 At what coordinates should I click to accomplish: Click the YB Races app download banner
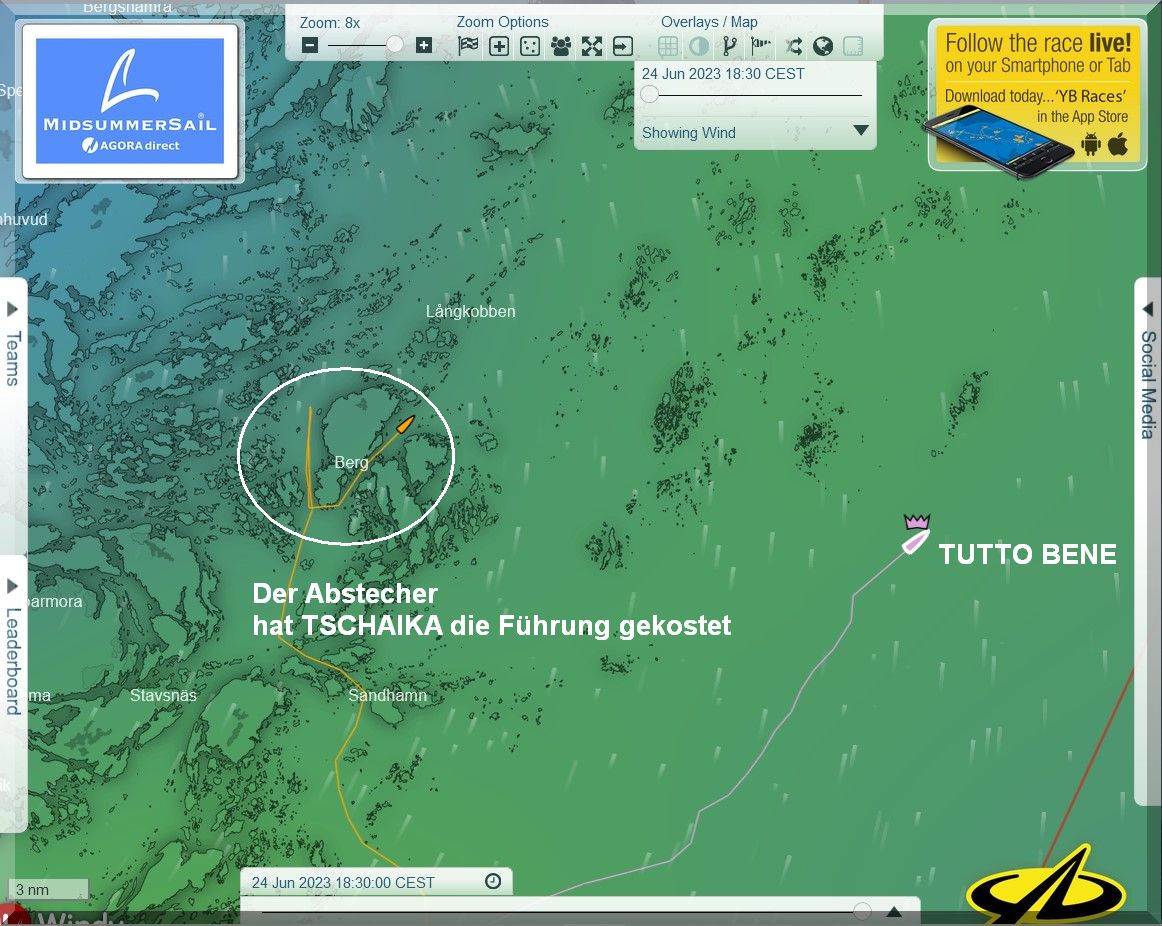(x=1035, y=97)
